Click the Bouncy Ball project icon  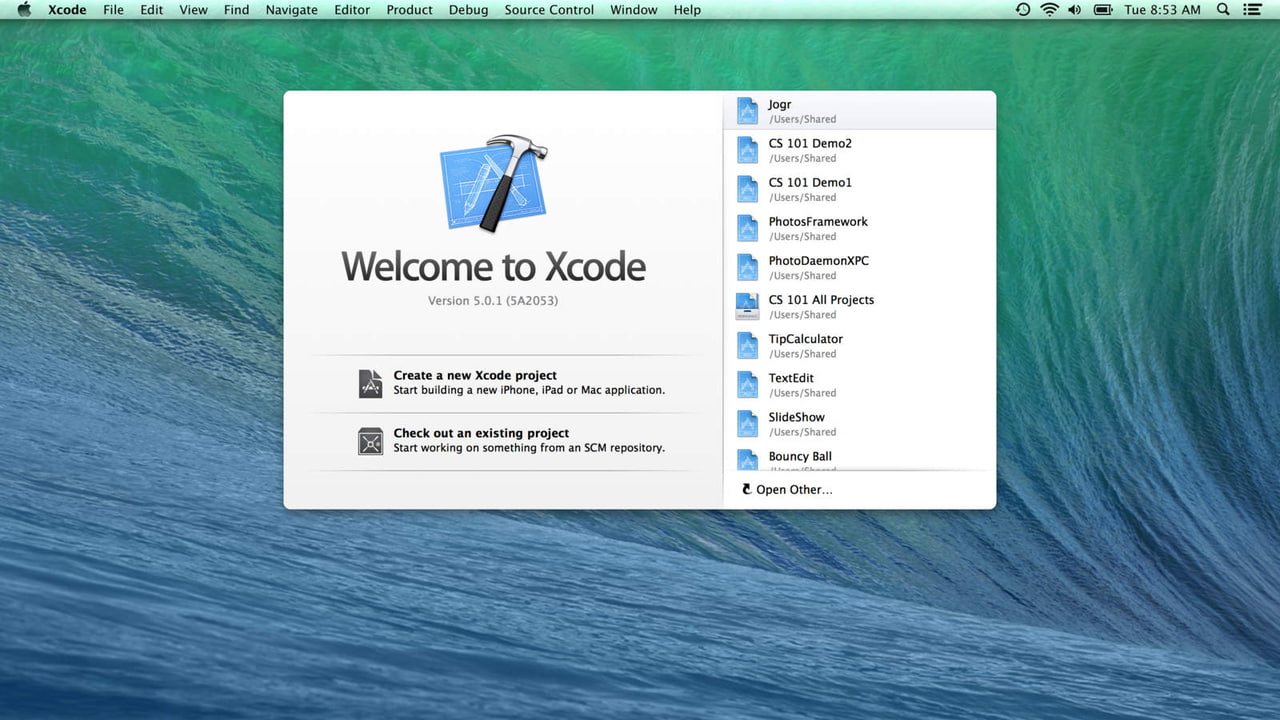pos(748,460)
